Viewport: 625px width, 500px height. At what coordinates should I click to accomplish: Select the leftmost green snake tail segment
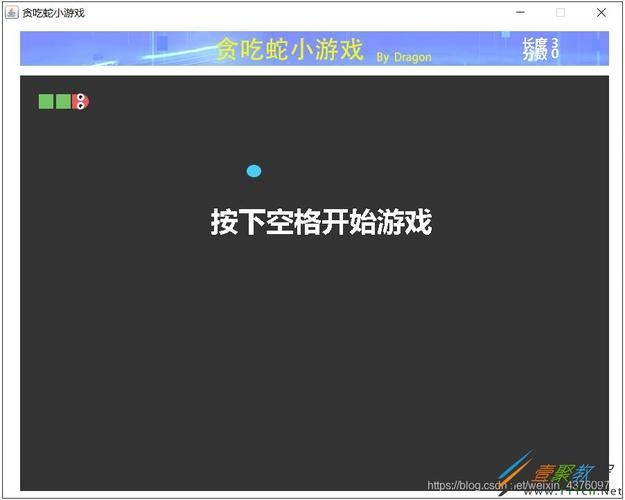point(46,101)
